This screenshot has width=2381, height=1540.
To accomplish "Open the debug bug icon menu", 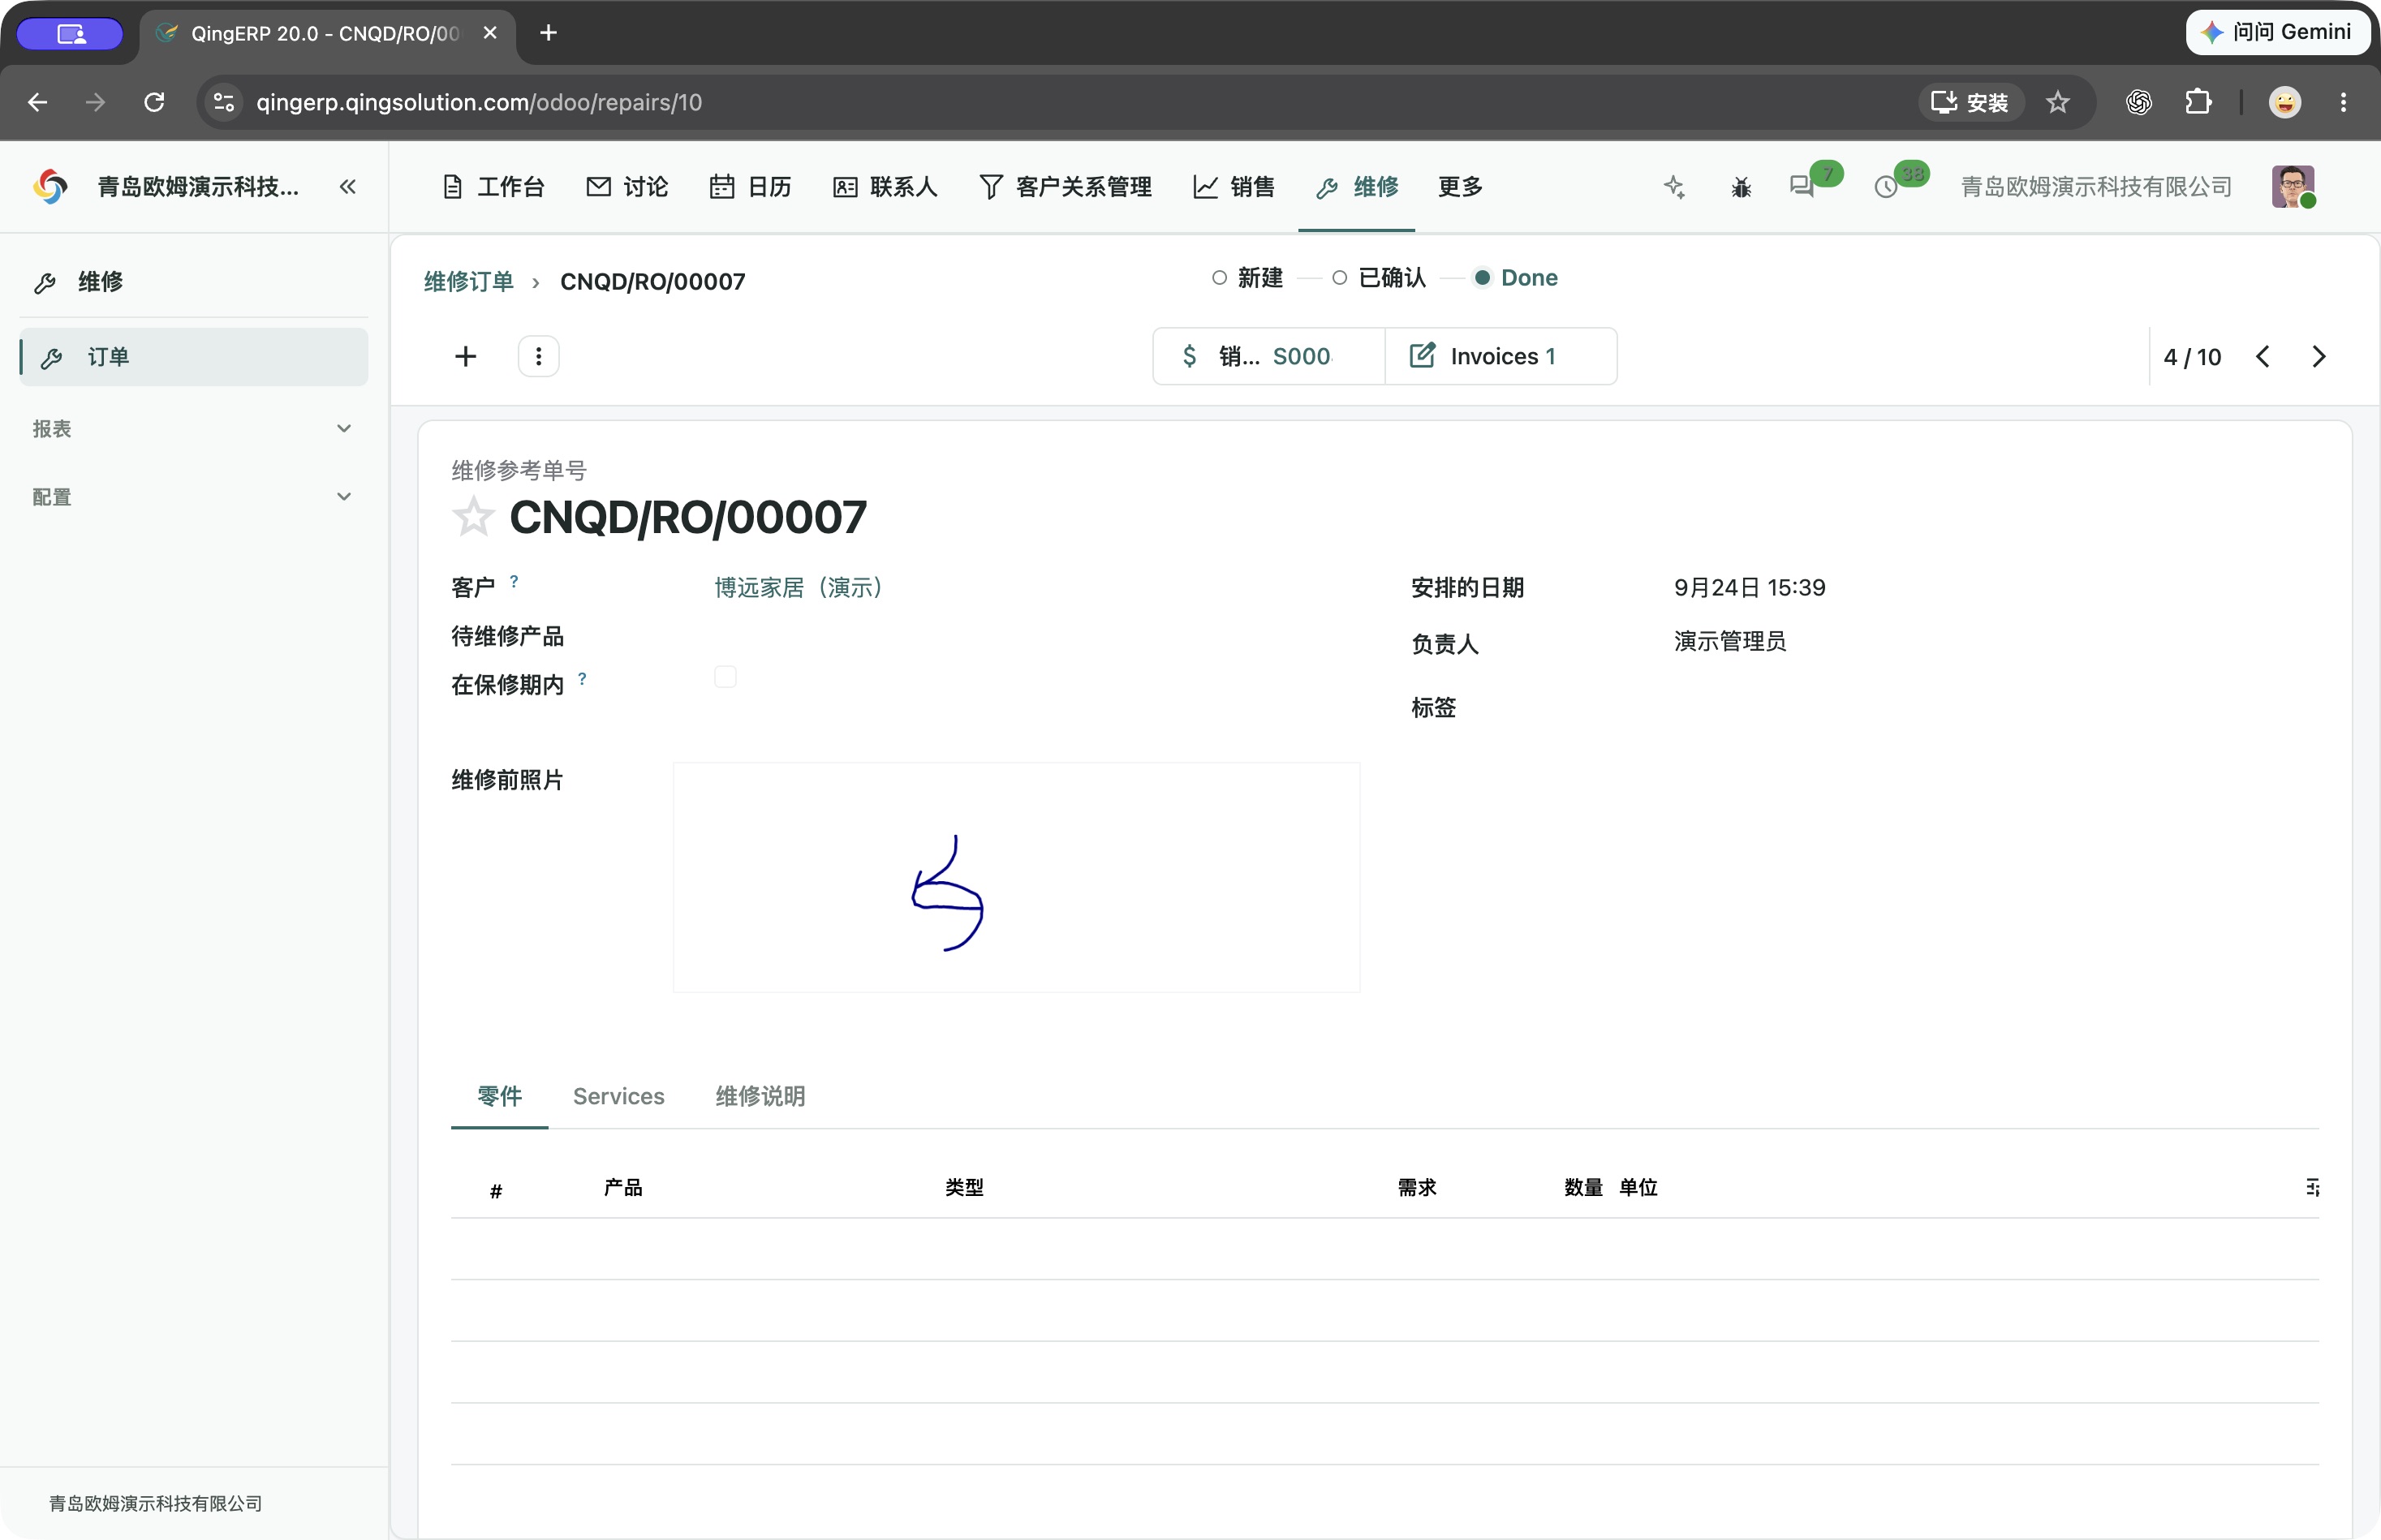I will [1741, 187].
